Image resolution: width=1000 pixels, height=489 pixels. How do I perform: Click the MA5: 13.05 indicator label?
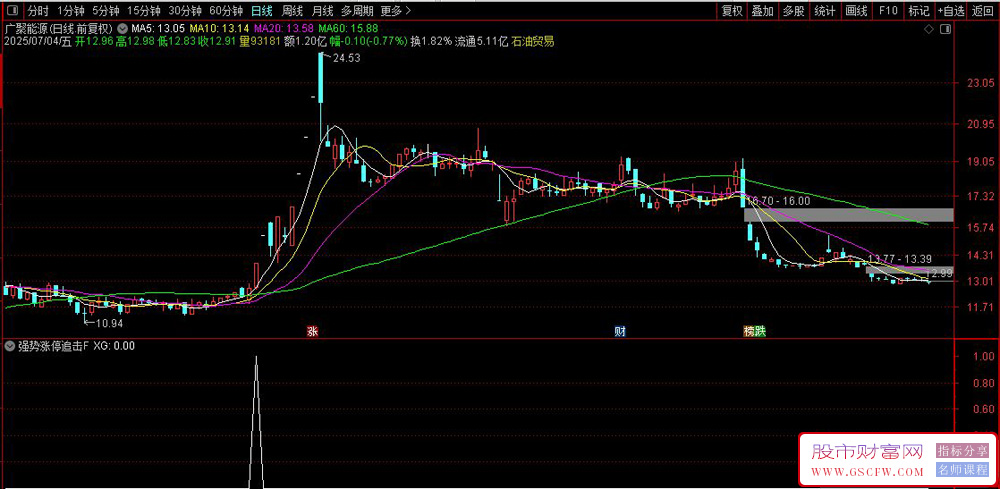pos(158,29)
